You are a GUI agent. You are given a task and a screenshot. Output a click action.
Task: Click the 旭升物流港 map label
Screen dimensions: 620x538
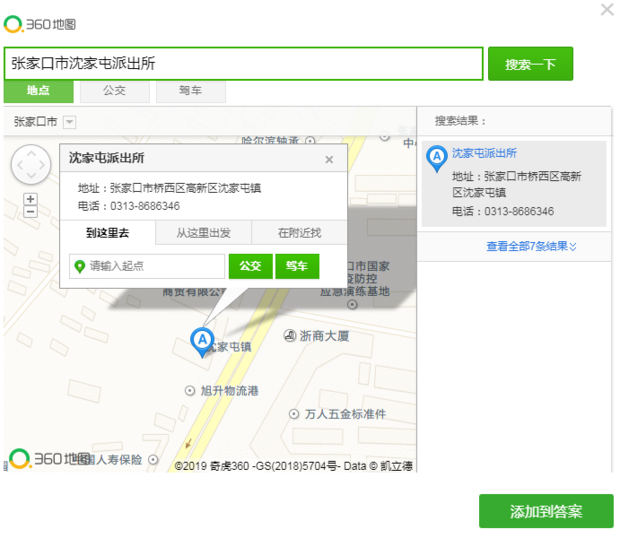229,391
